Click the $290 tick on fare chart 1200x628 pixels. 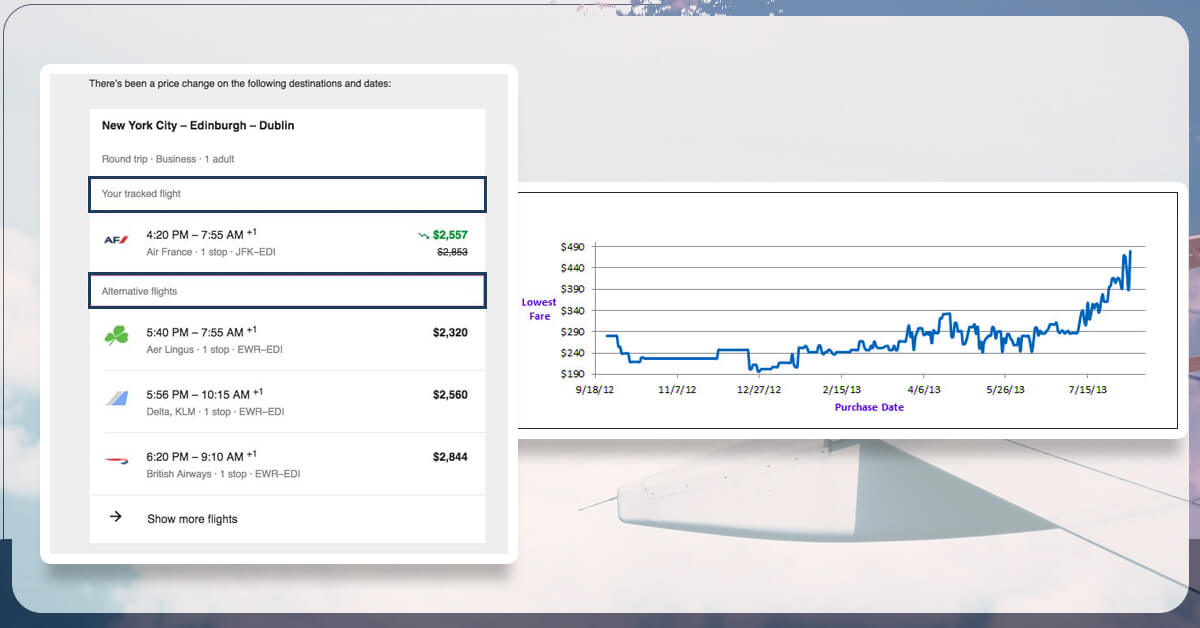click(x=572, y=331)
